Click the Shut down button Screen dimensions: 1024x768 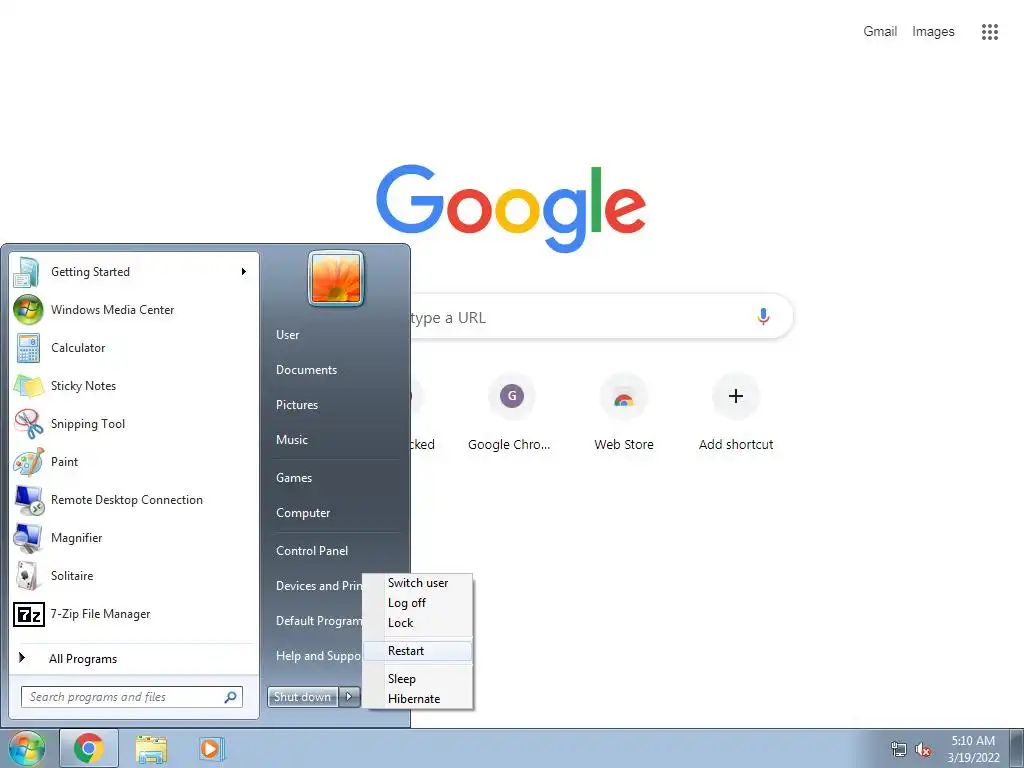pyautogui.click(x=303, y=697)
